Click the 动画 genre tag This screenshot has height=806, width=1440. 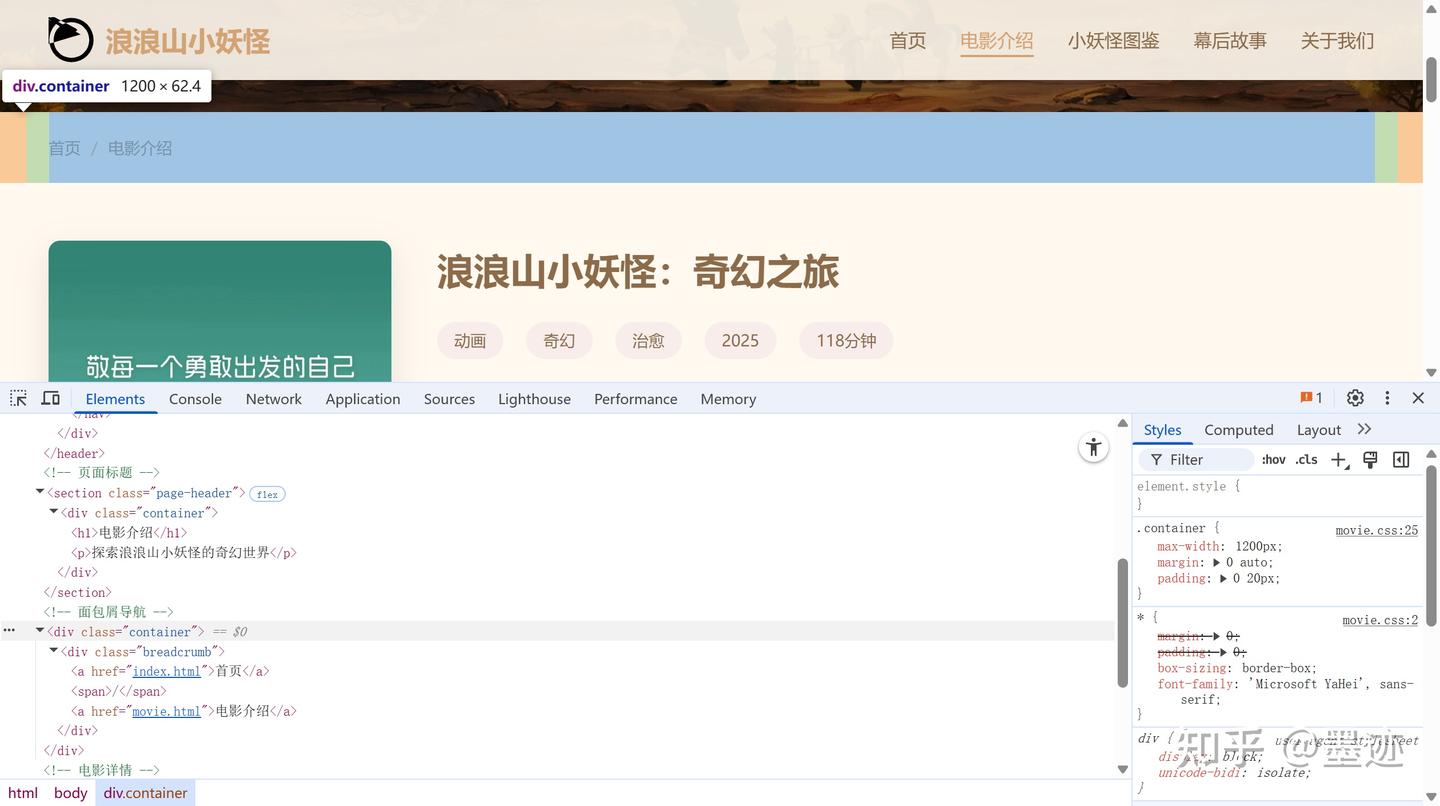(x=470, y=341)
